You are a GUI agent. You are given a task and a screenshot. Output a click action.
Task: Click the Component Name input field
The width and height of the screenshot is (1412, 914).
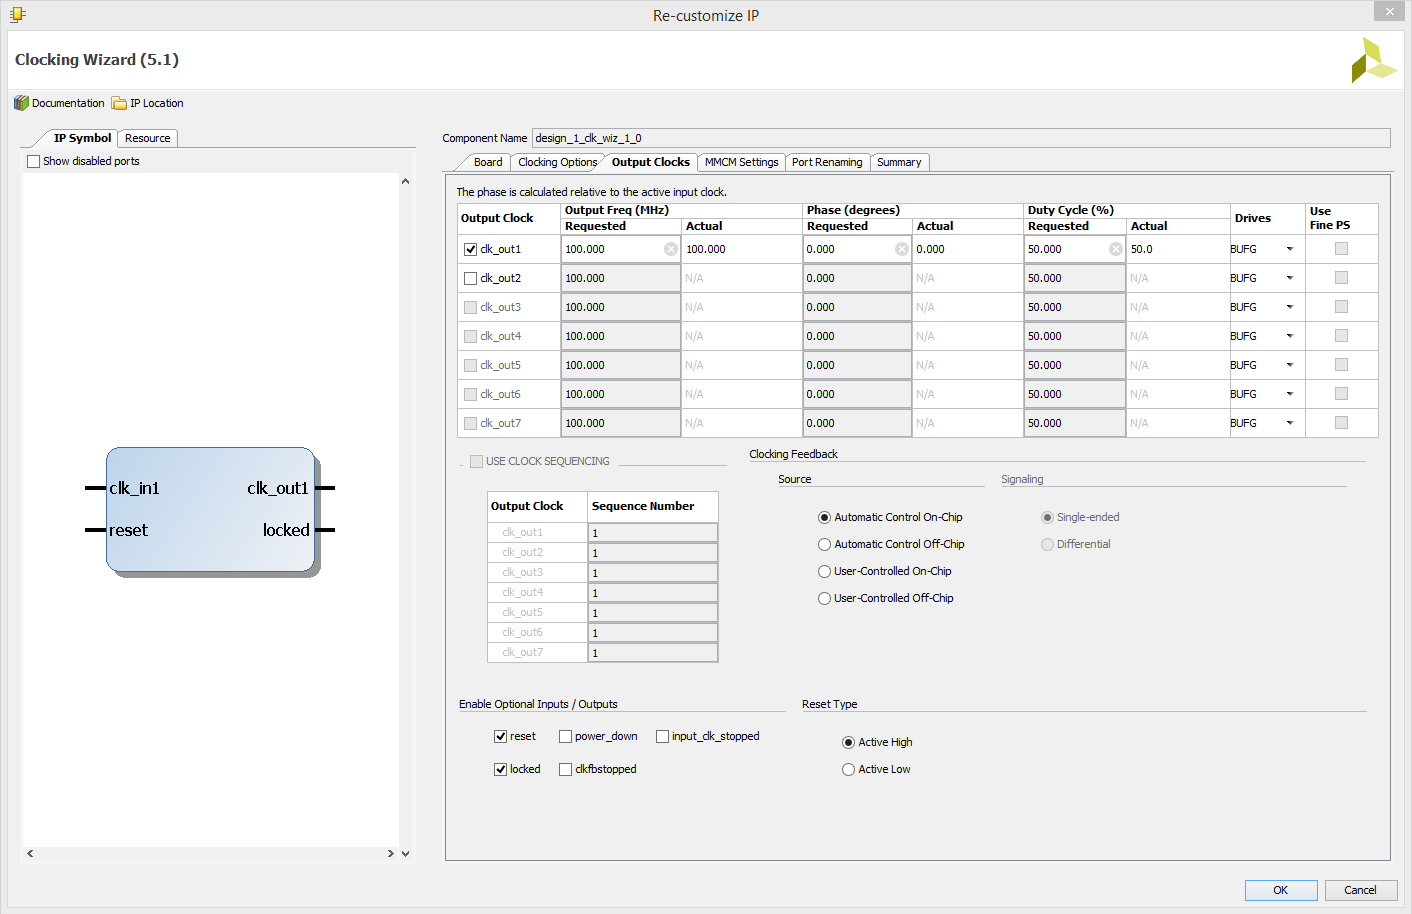961,138
